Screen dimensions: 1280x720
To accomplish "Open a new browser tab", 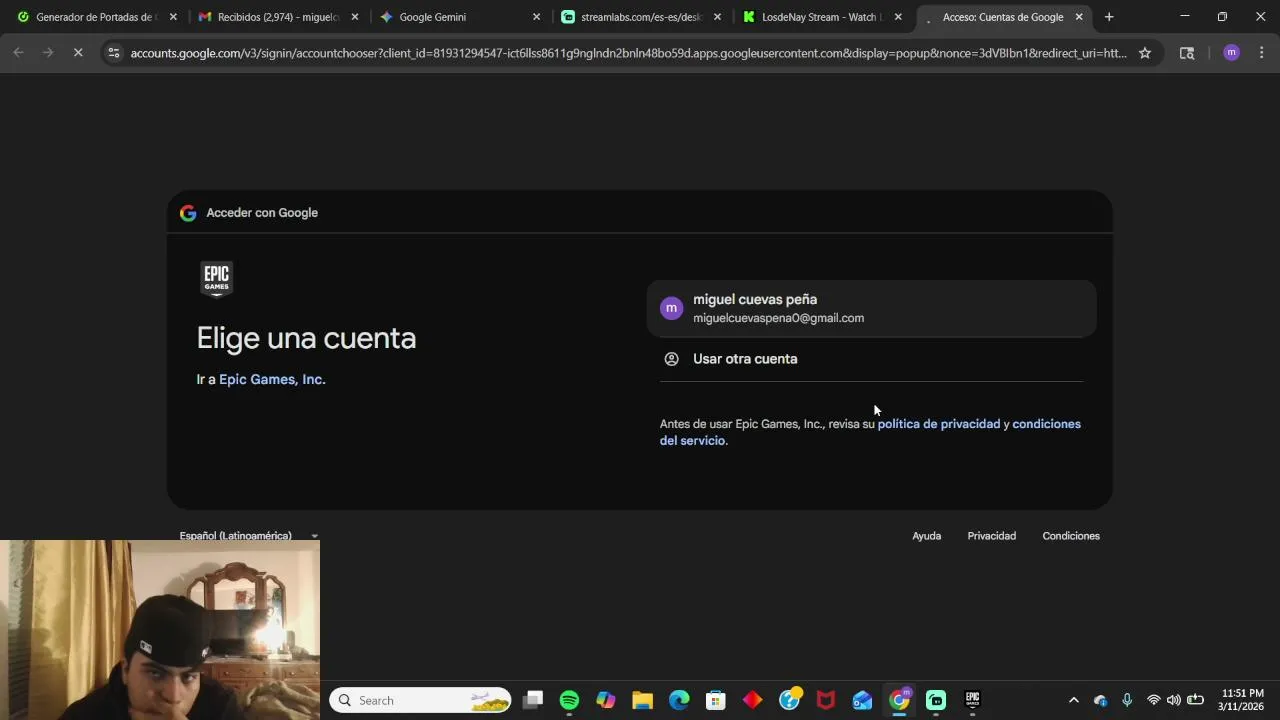I will pos(1109,17).
